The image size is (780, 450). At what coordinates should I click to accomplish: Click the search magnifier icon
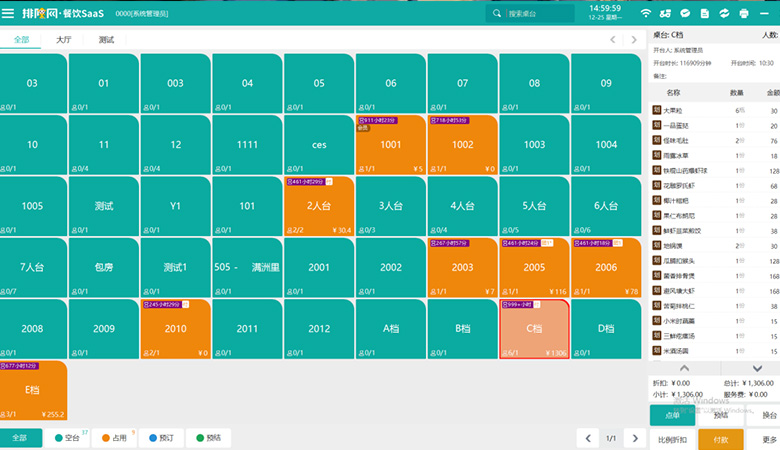497,13
